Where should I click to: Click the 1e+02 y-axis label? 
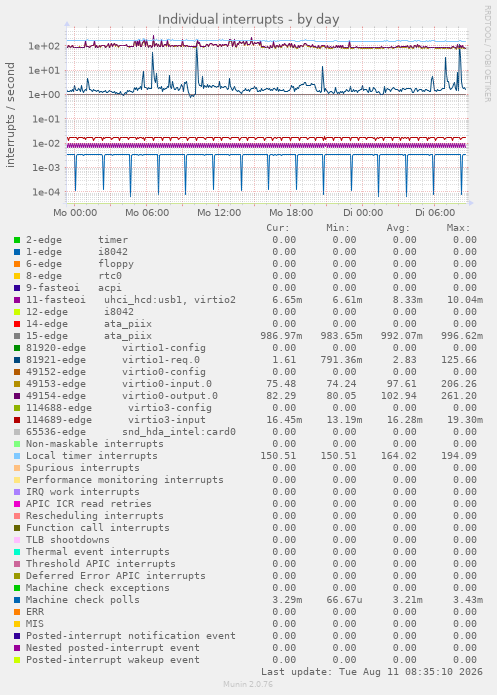coord(44,46)
